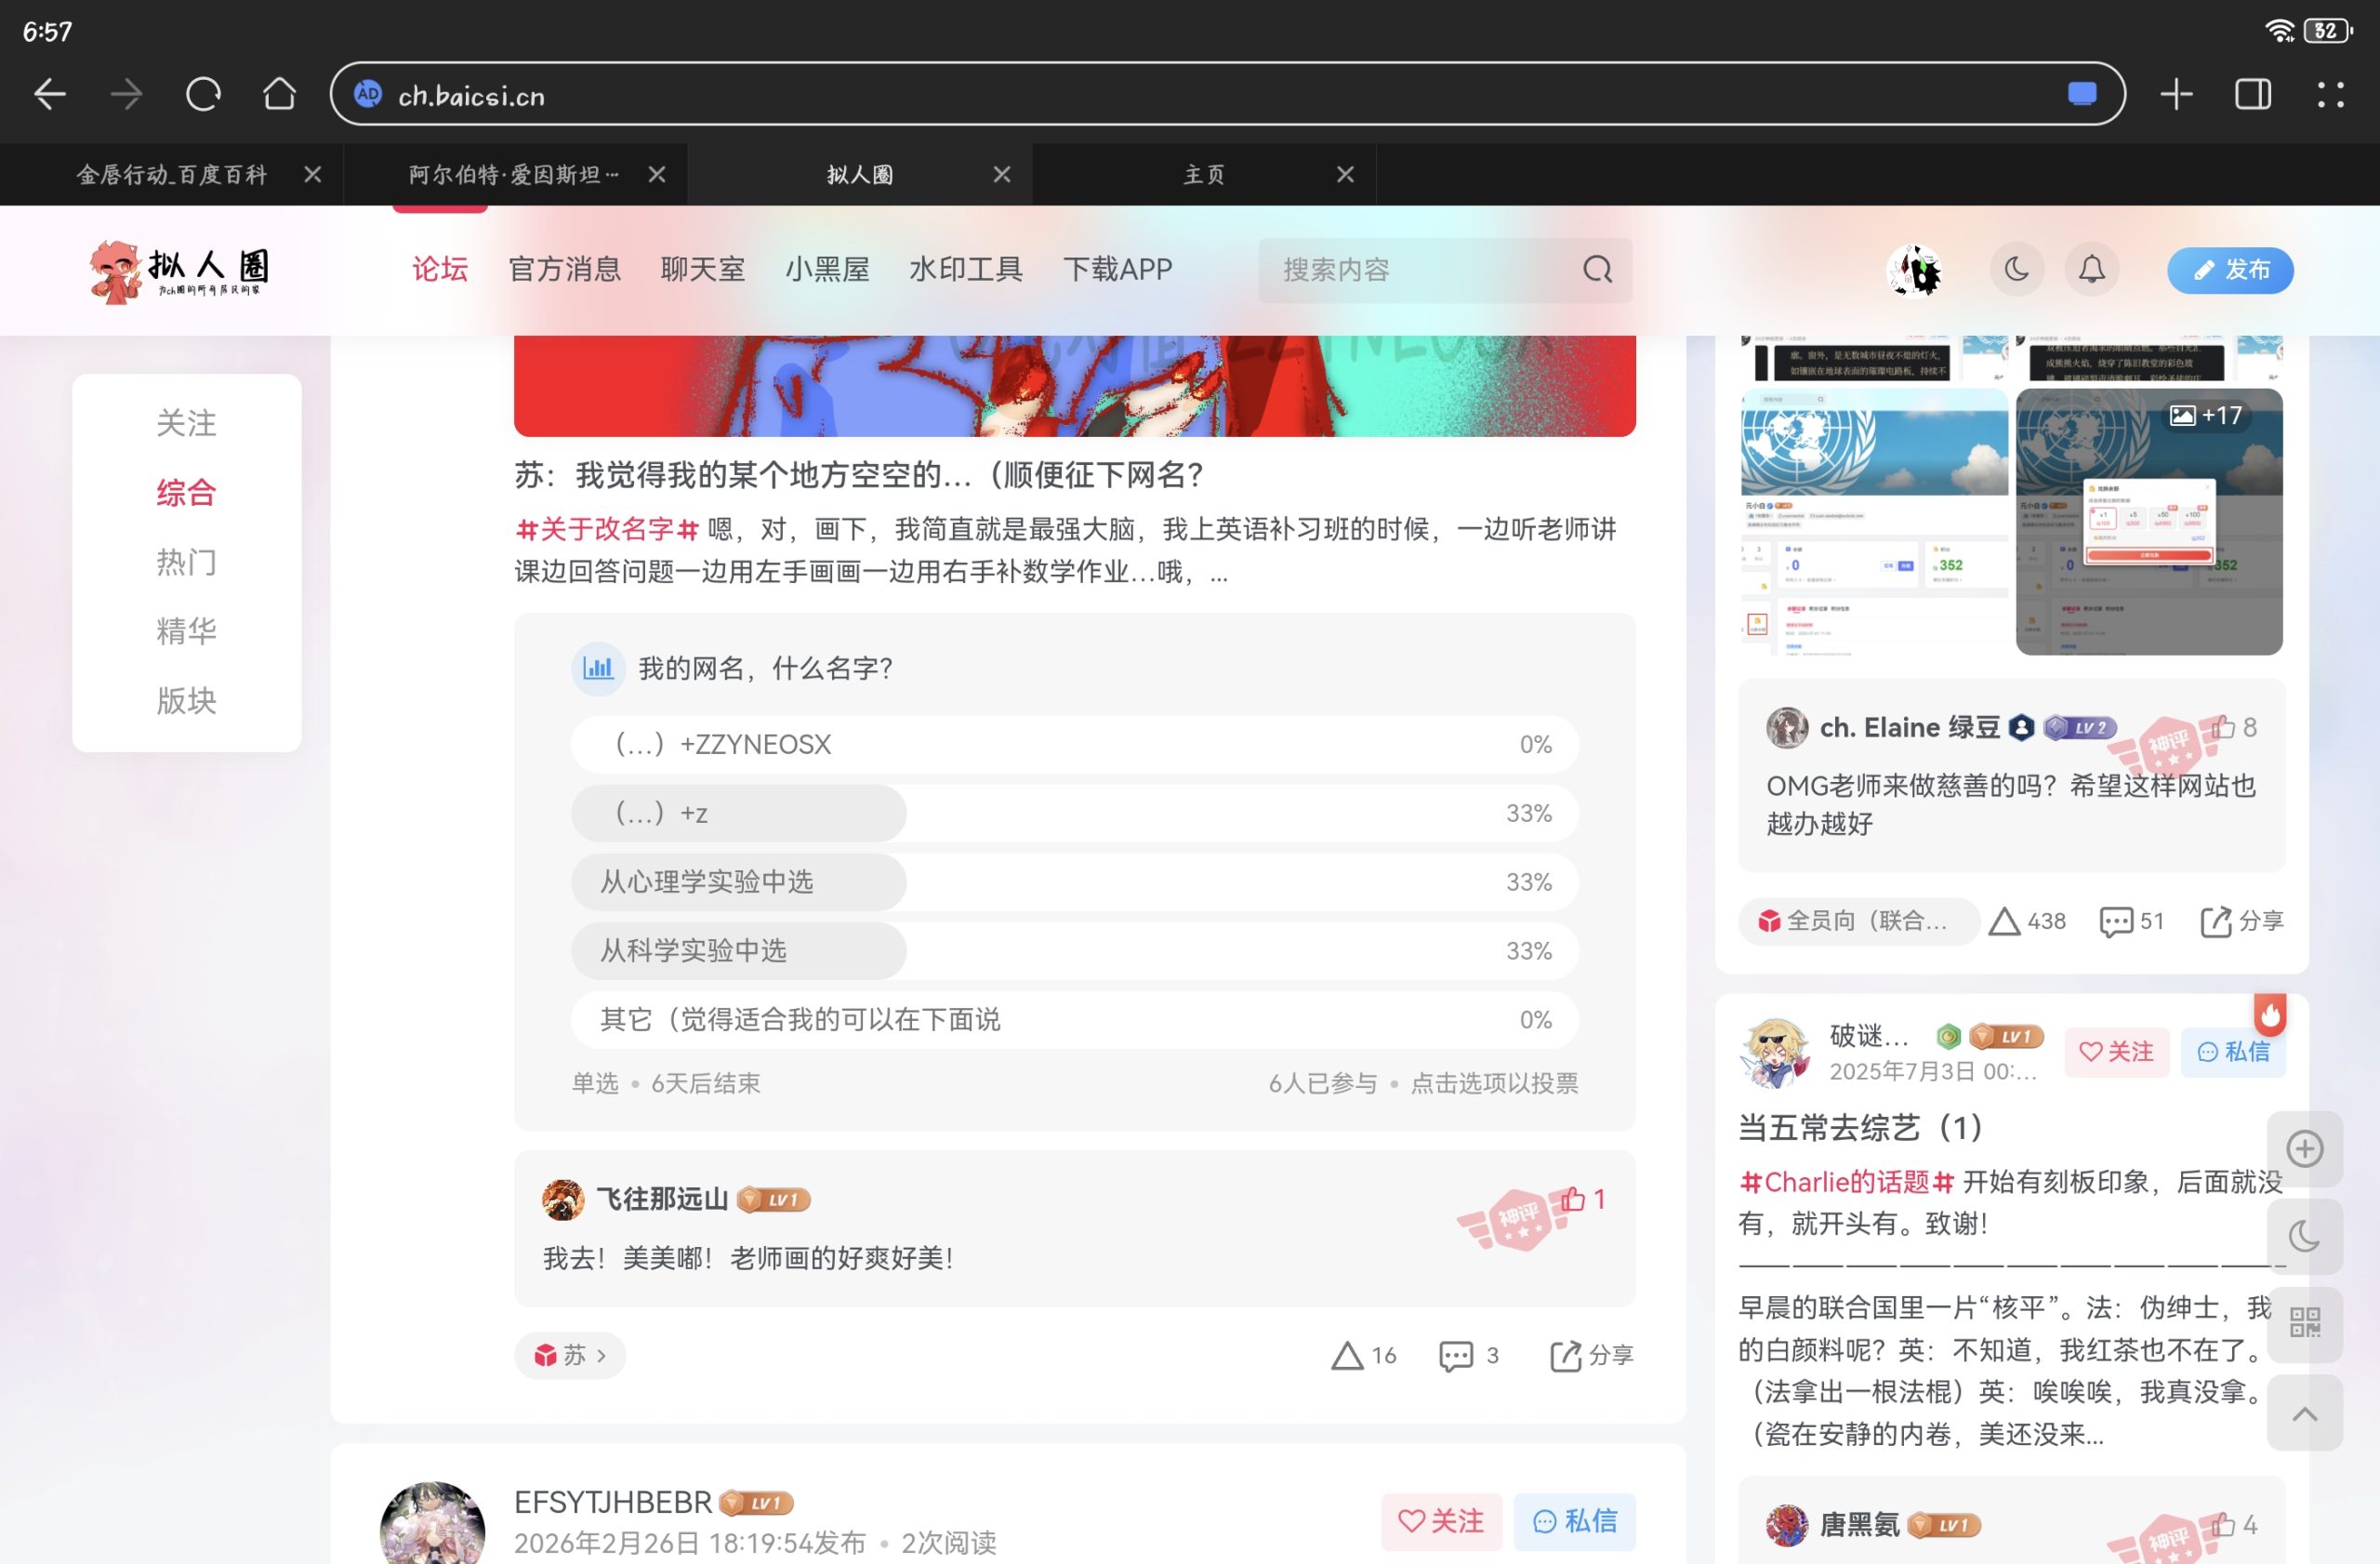This screenshot has width=2380, height=1564.
Task: Open the tab overview panel icon
Action: tap(2253, 95)
